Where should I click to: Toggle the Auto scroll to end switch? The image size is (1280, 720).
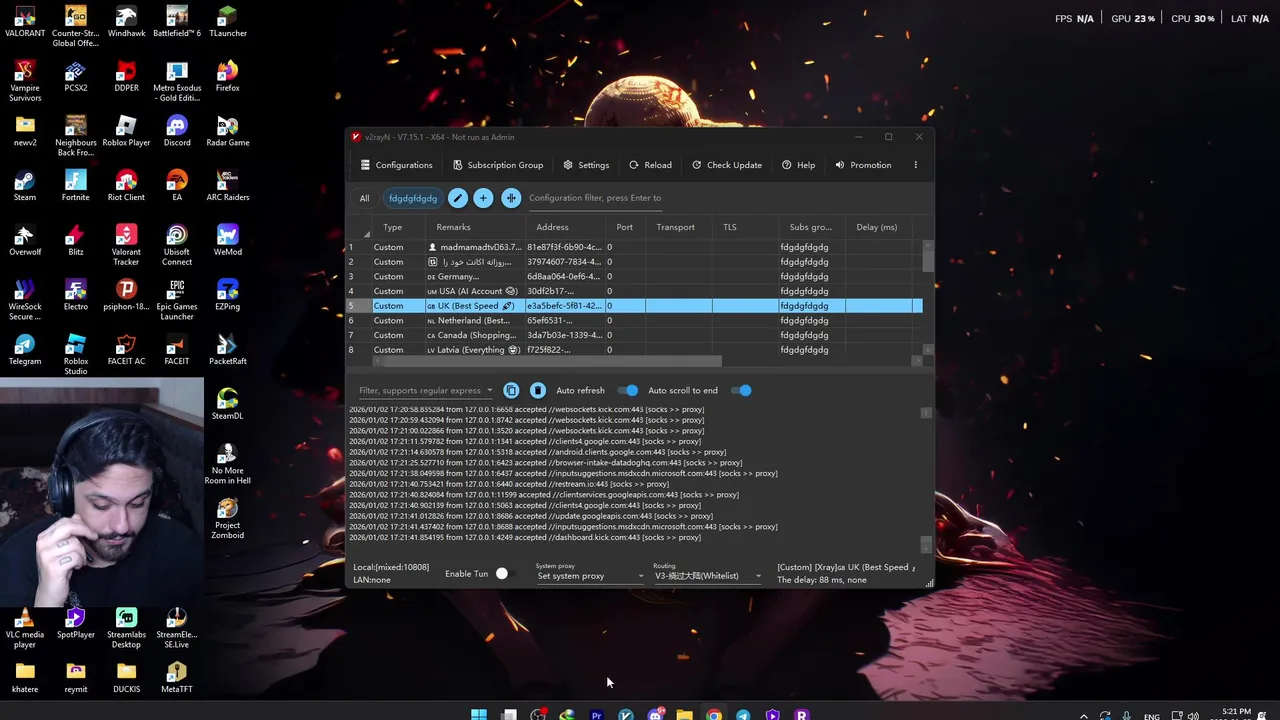(741, 390)
